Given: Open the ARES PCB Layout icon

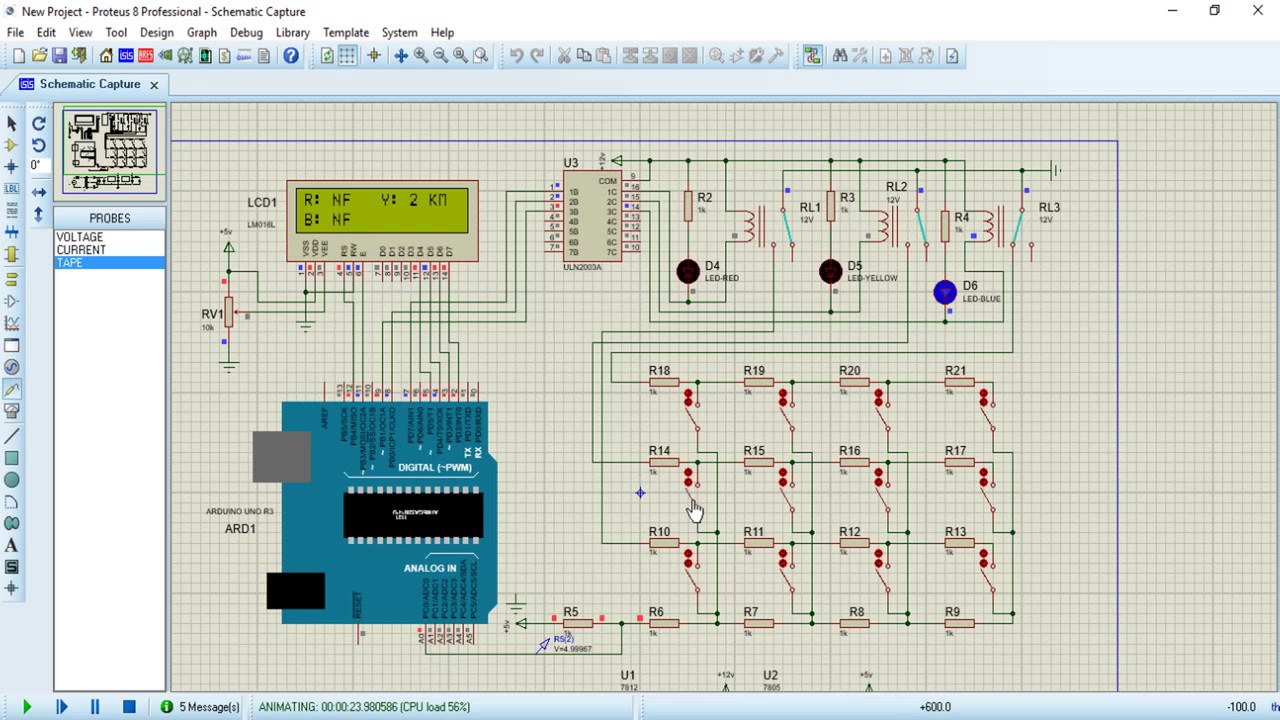Looking at the screenshot, I should pos(145,56).
